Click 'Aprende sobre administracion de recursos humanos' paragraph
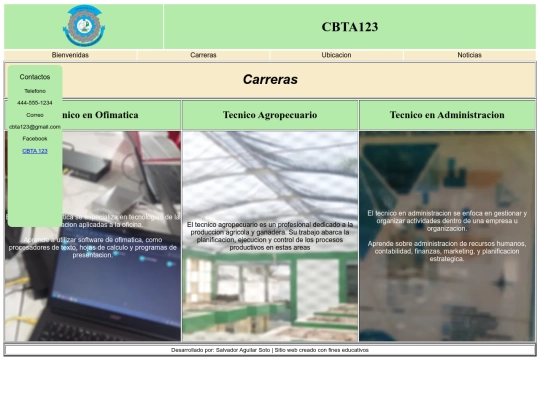Screen dimensions: 540x405 (x=447, y=251)
